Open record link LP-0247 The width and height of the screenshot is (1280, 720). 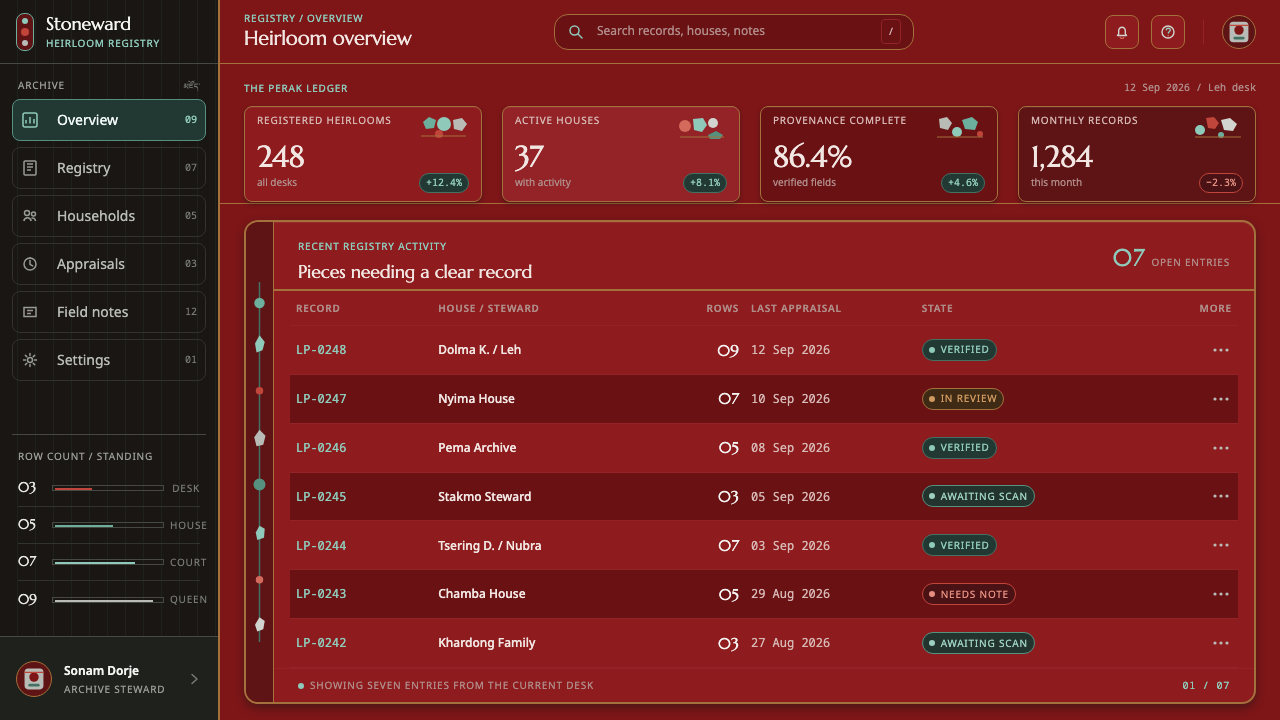(x=321, y=399)
